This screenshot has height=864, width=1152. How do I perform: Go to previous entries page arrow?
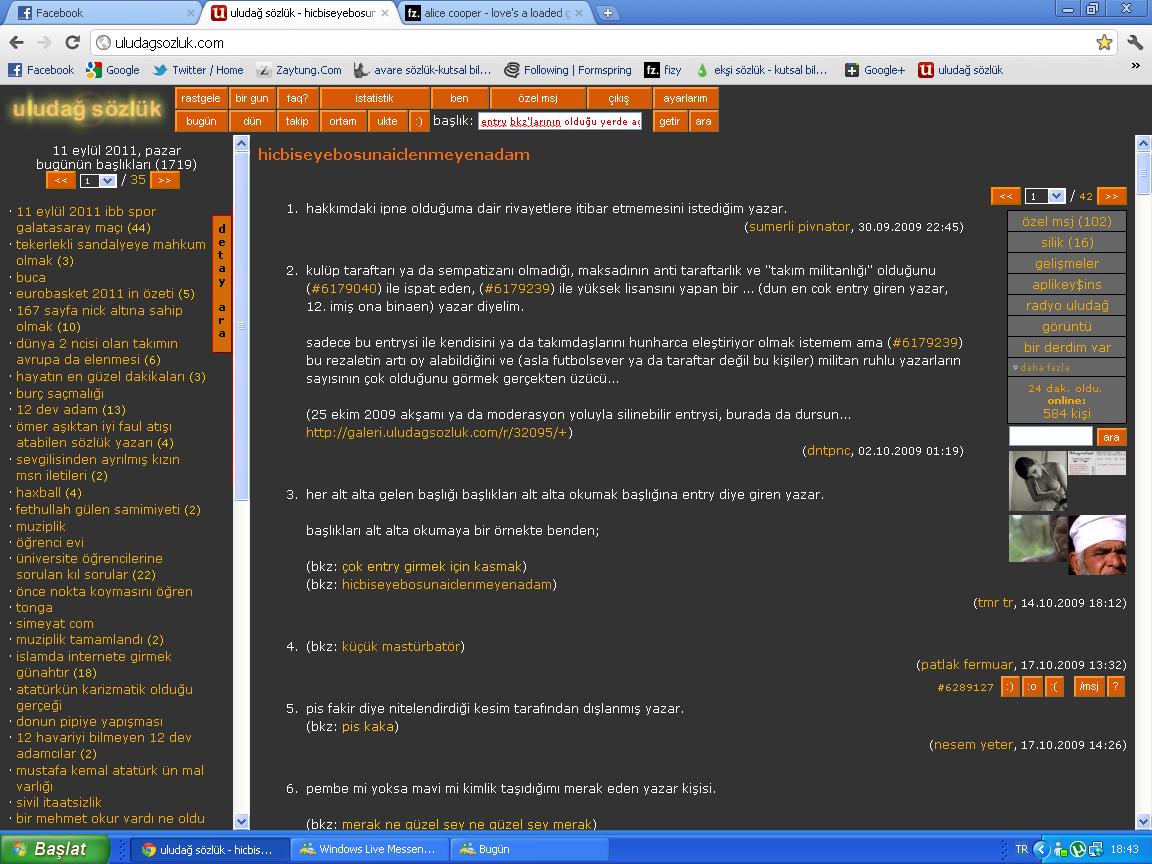1006,196
